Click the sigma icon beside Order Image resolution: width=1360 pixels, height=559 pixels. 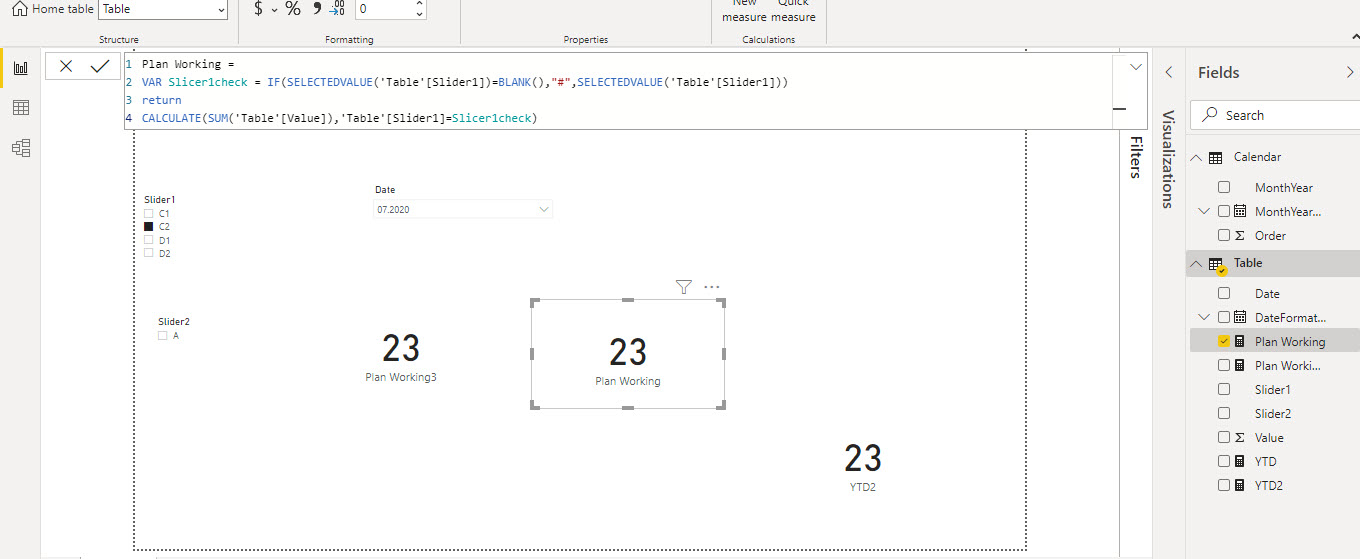(1240, 235)
